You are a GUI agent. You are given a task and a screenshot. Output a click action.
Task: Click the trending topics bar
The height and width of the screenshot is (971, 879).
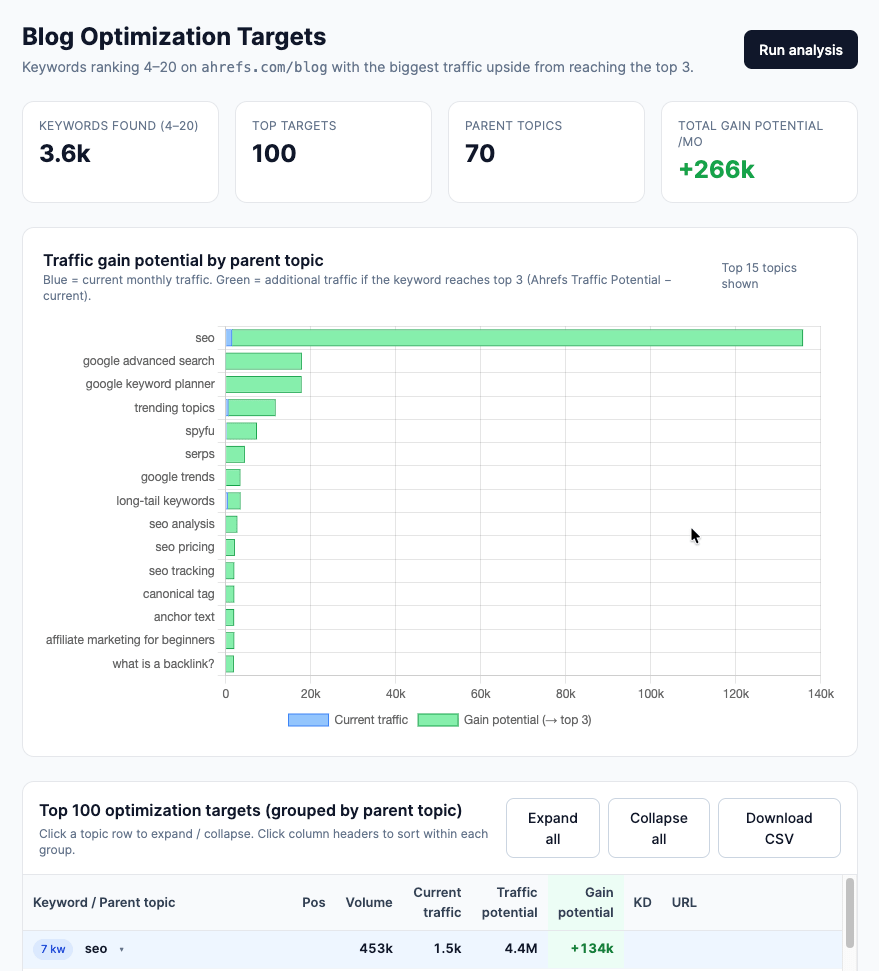pos(250,407)
